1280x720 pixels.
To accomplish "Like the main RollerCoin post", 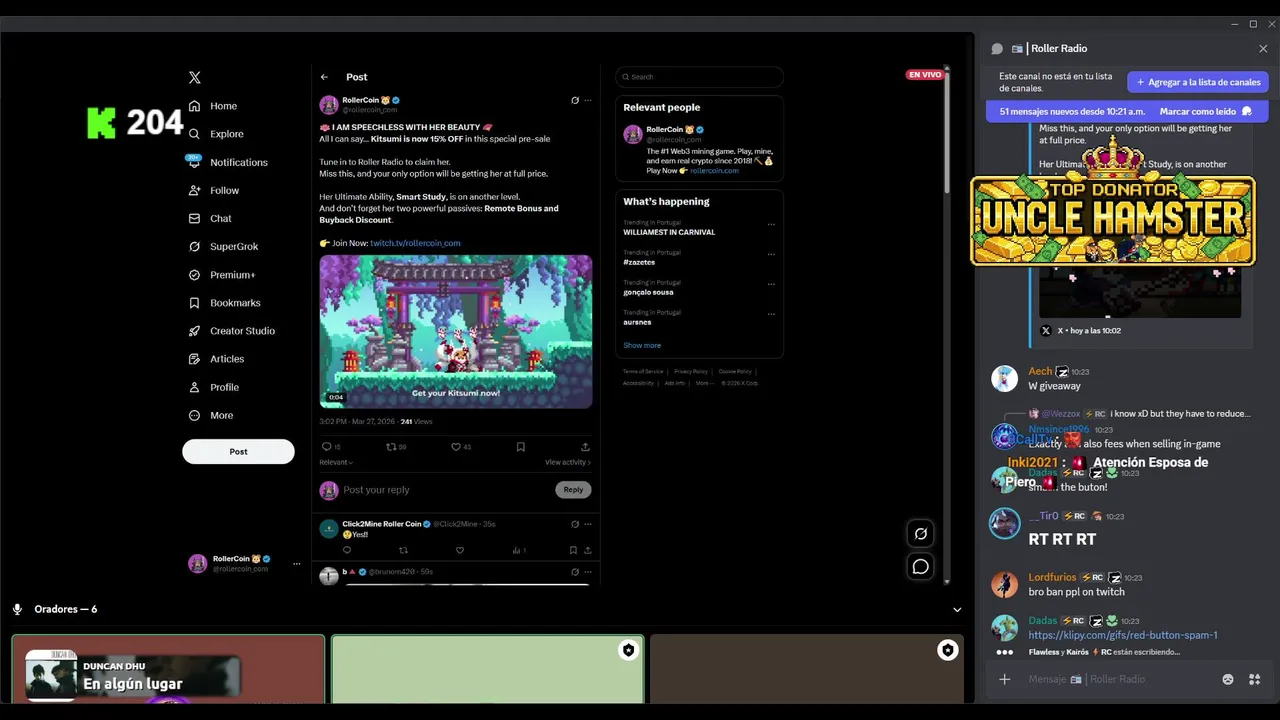I will (x=456, y=447).
